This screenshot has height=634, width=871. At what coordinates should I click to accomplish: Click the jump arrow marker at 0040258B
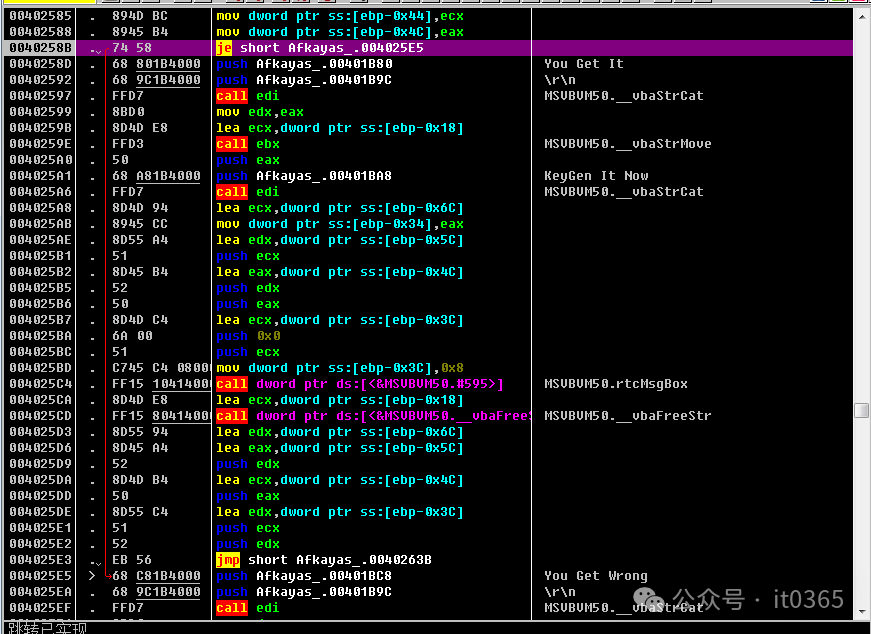point(95,49)
